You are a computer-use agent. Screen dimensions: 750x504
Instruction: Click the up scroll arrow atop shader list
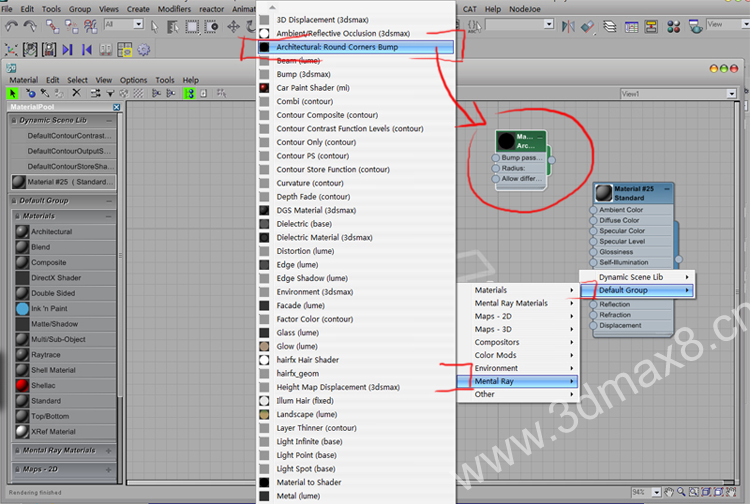coord(272,7)
